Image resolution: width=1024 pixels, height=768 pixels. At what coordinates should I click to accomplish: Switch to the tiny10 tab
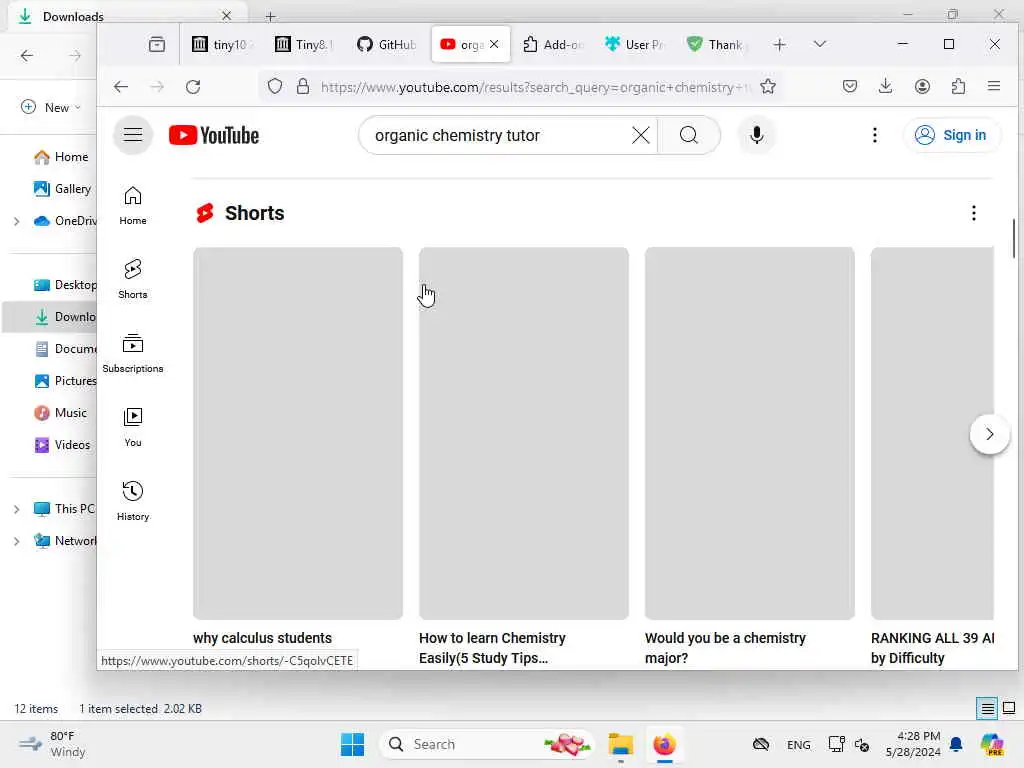[x=220, y=44]
